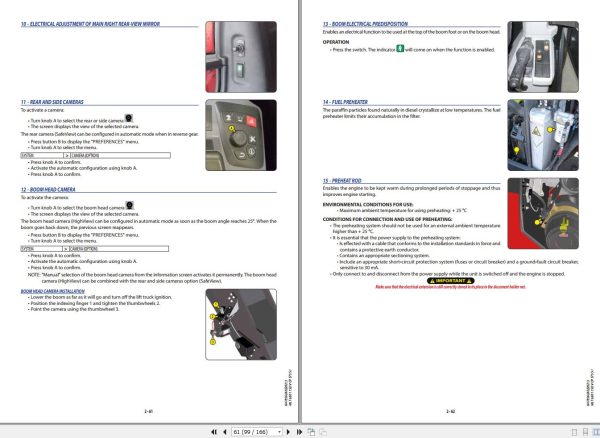The width and height of the screenshot is (600, 438).
Task: Click heading '14 - FUEL PREHEATER'
Action: pos(345,102)
